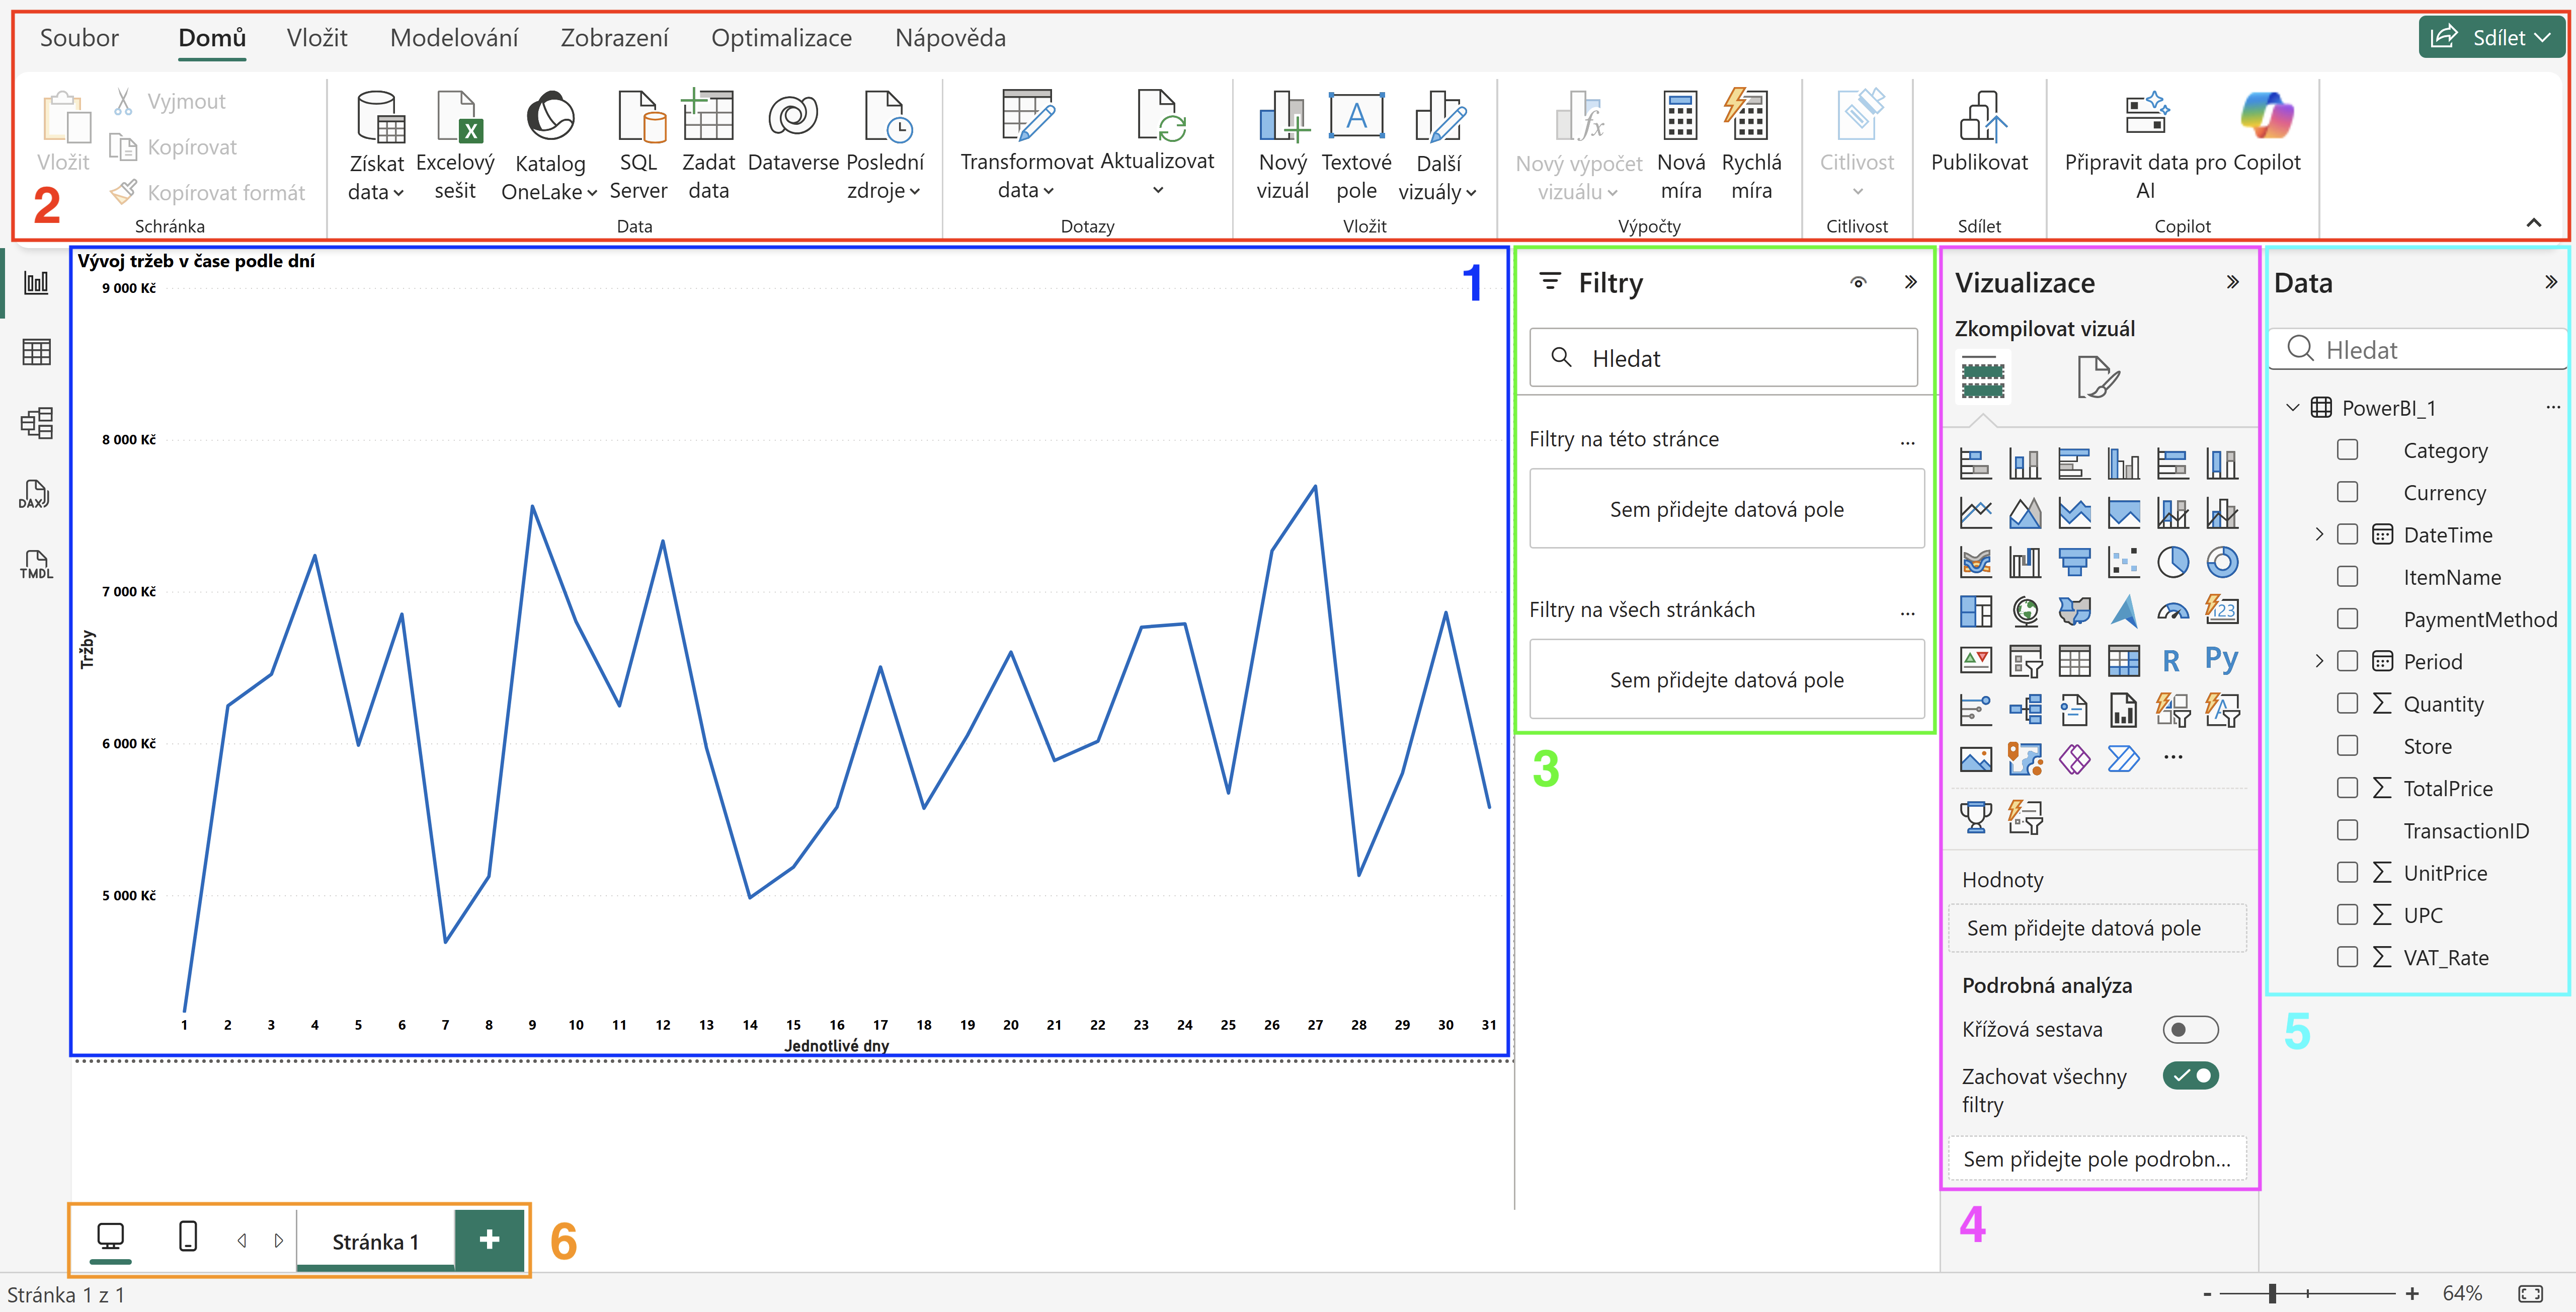The image size is (2576, 1312).
Task: Open the Table view sidebar icon
Action: [x=36, y=352]
